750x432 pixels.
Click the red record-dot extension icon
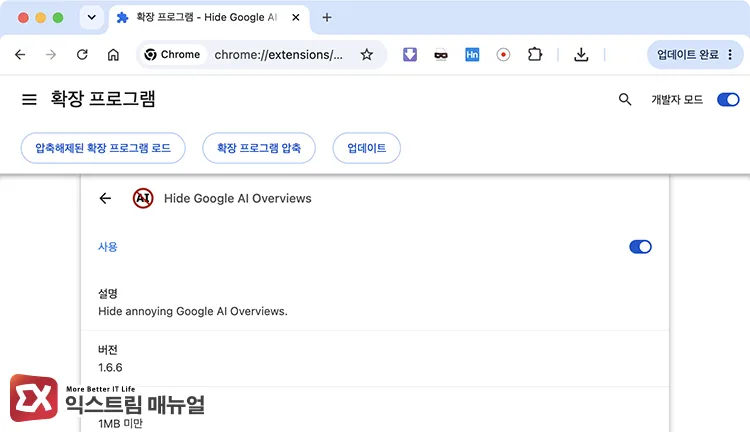point(503,55)
